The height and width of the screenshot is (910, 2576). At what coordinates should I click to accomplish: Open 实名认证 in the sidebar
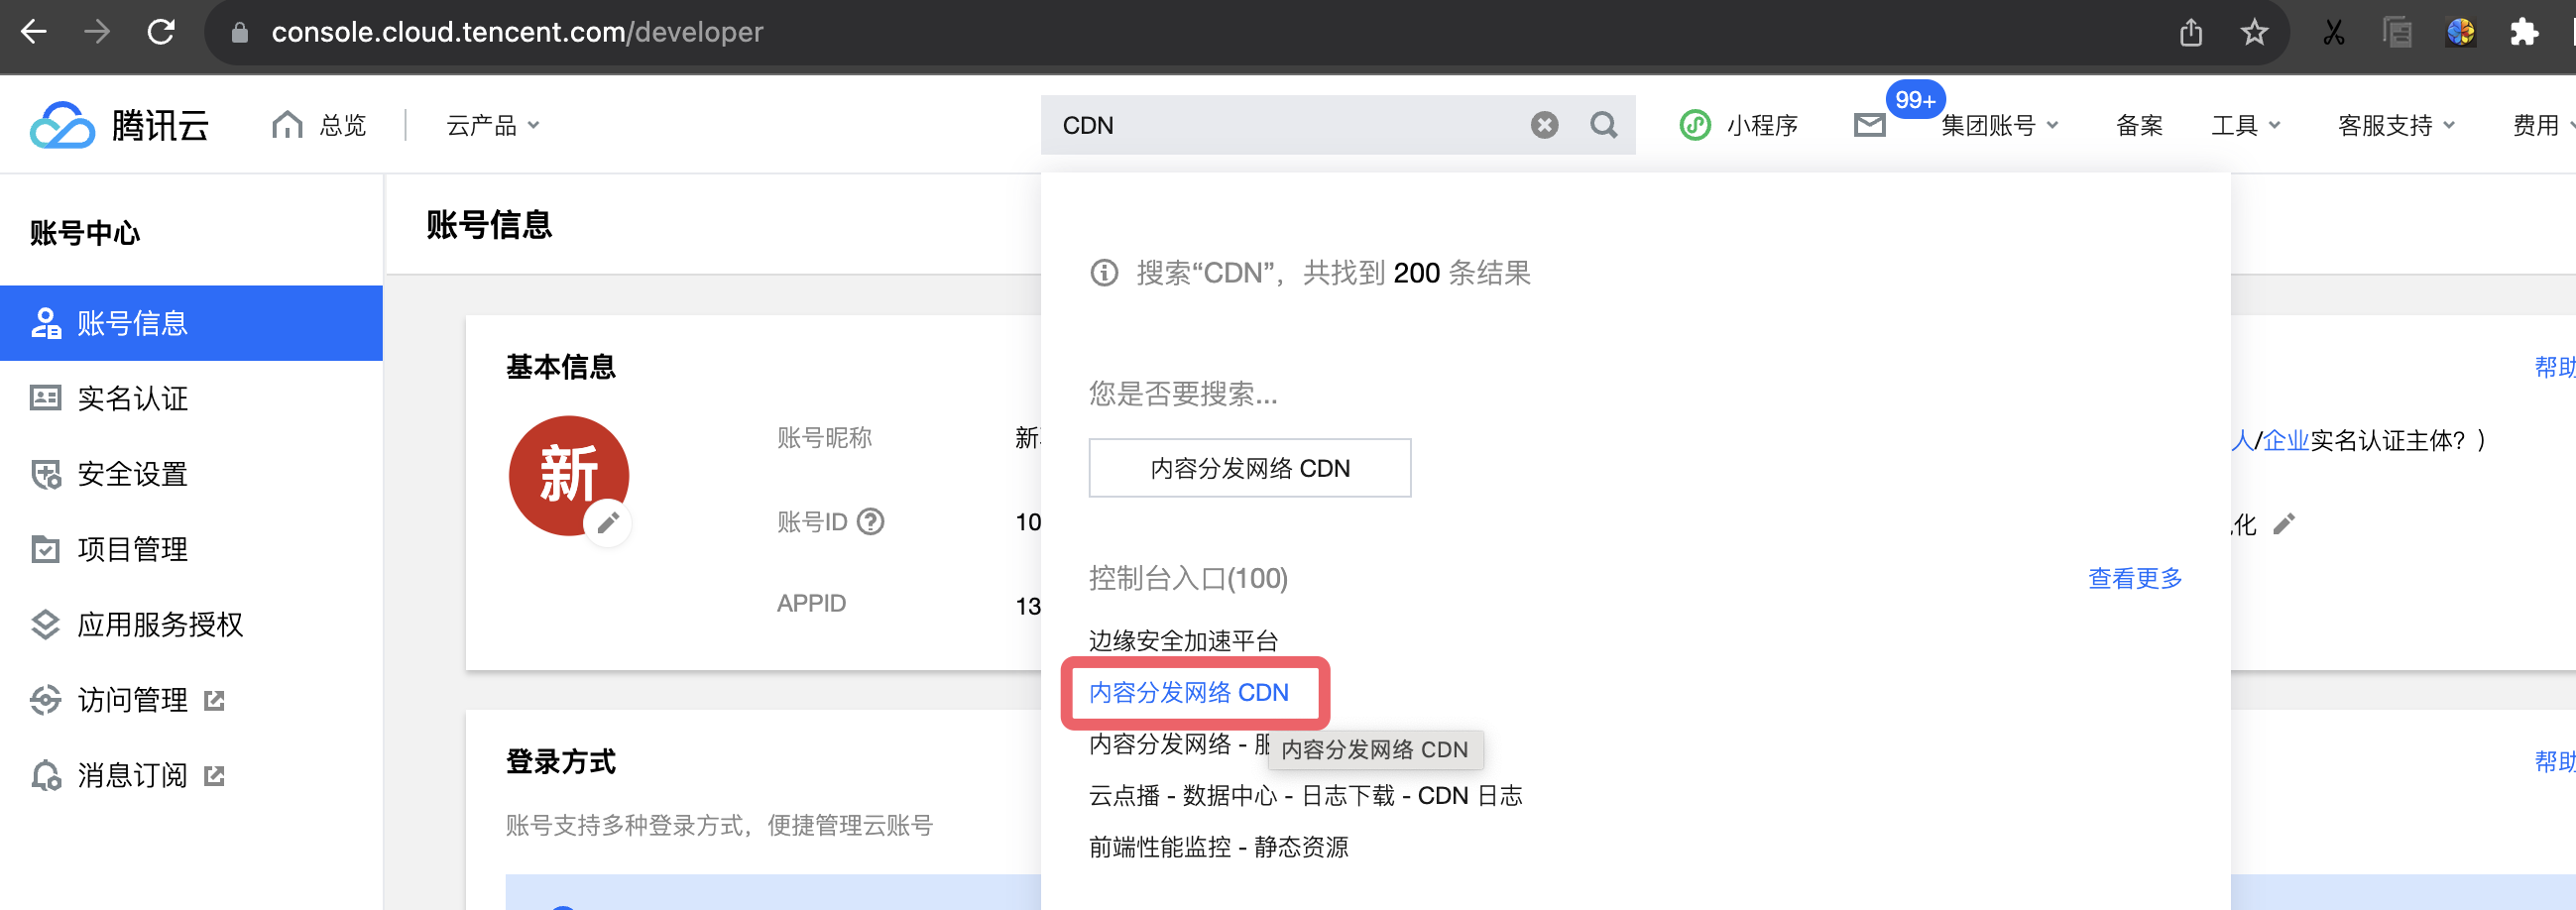click(191, 398)
